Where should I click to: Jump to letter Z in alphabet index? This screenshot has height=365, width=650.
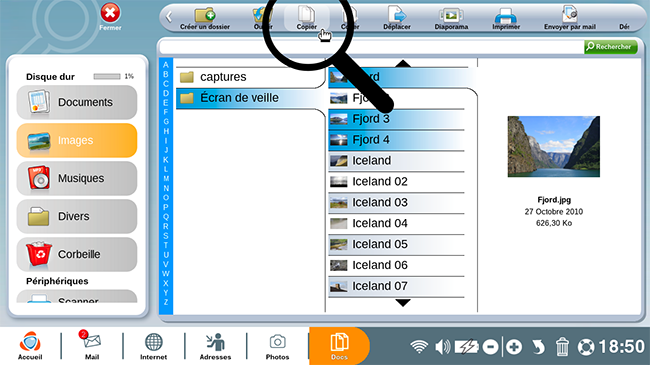click(x=166, y=302)
